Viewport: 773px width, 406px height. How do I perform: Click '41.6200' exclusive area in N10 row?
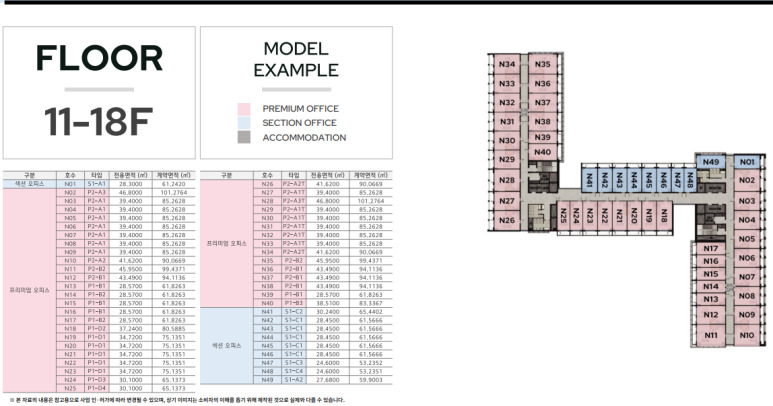coord(131,261)
